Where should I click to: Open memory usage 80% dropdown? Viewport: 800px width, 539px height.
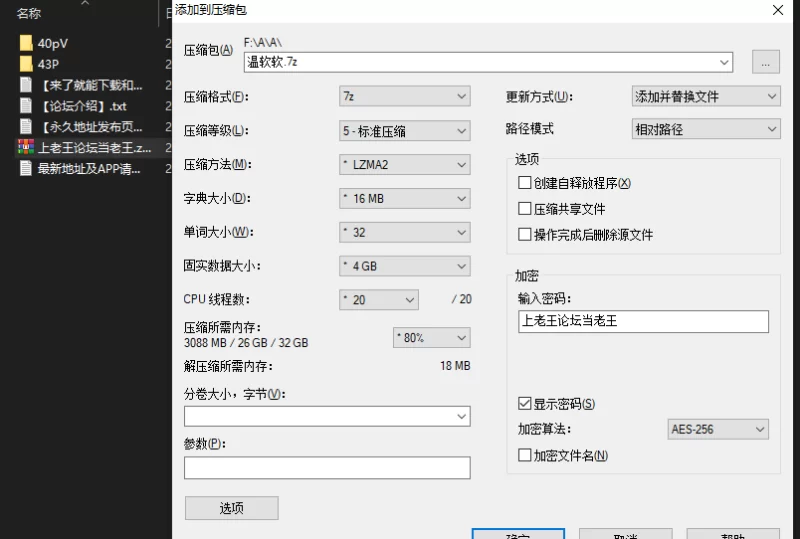[432, 337]
